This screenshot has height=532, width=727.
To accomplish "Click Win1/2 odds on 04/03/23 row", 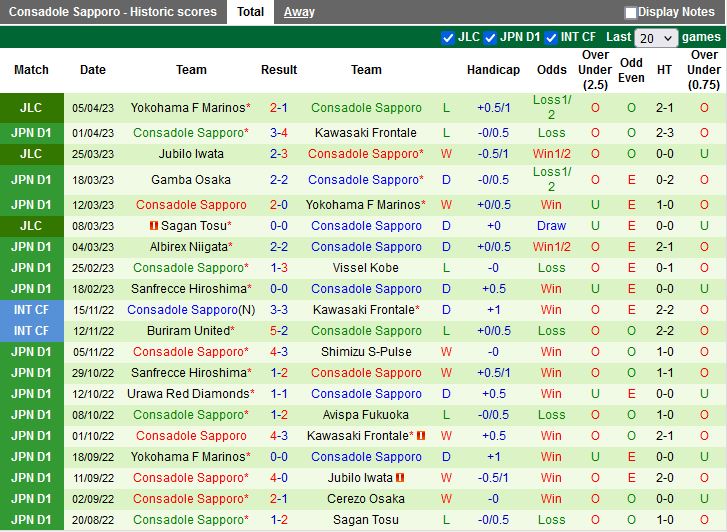I will (551, 247).
